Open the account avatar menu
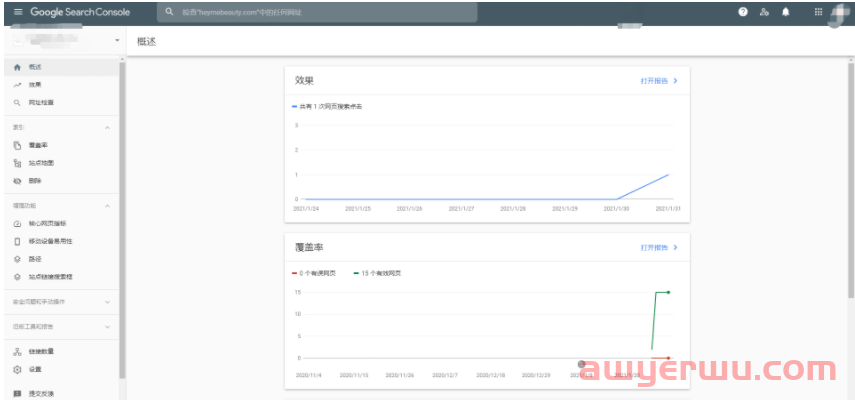This screenshot has width=855, height=400. 839,14
